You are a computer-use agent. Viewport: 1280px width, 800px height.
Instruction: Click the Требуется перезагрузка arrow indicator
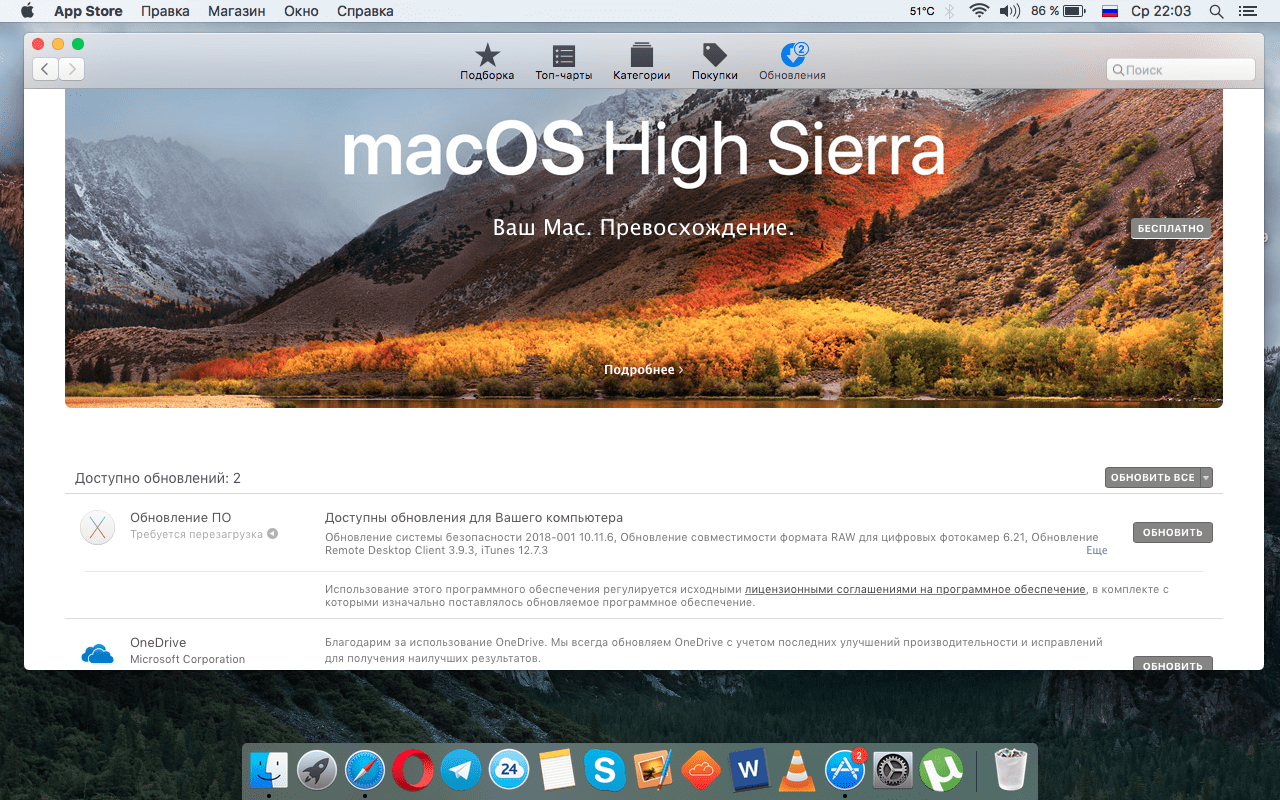click(272, 534)
